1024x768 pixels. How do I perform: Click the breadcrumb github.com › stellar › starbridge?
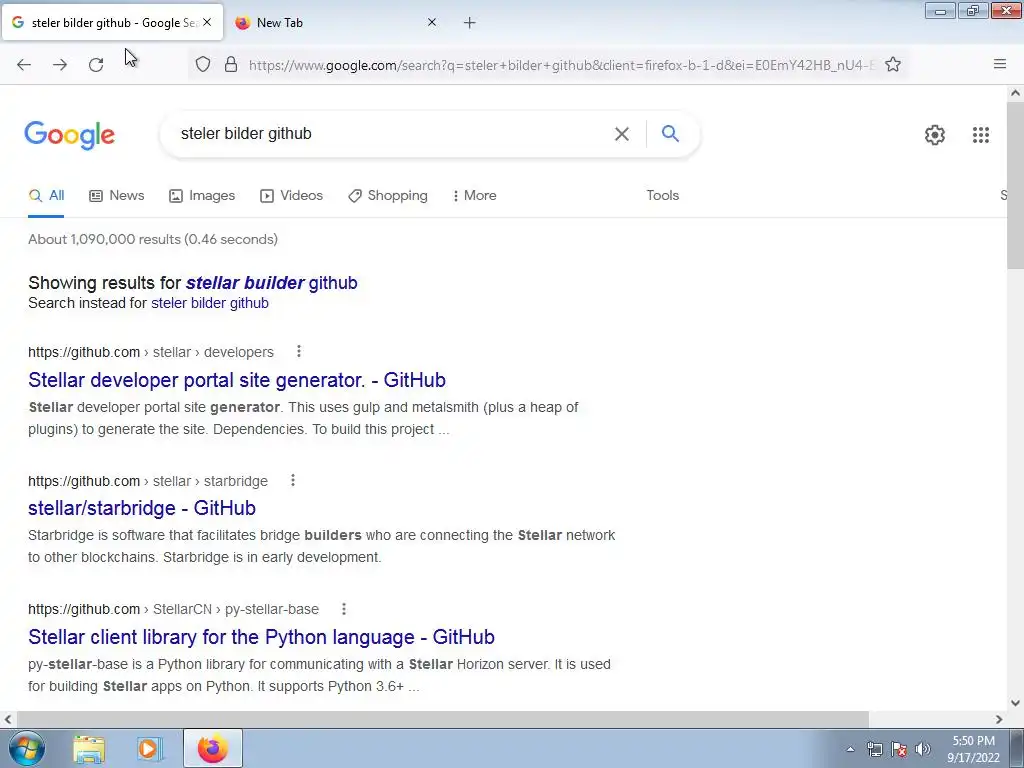pos(148,481)
